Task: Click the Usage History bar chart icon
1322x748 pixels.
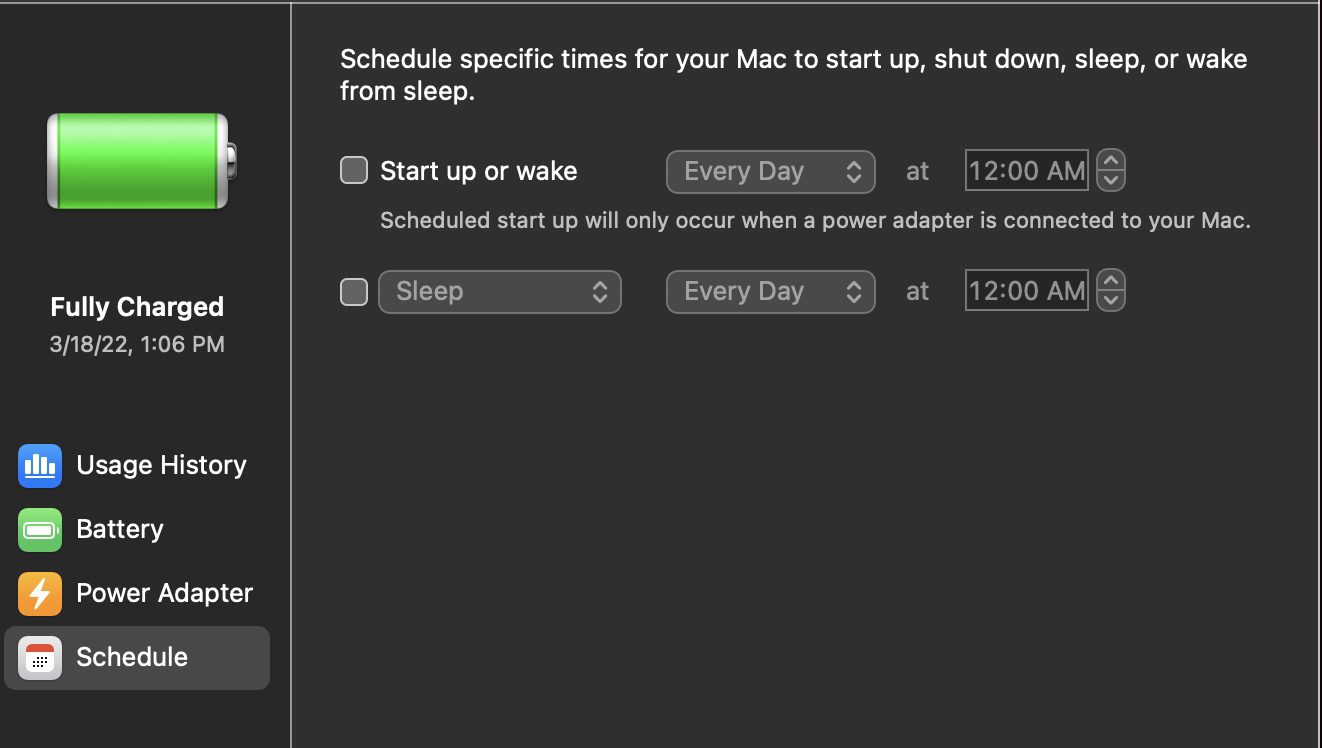Action: tap(40, 466)
